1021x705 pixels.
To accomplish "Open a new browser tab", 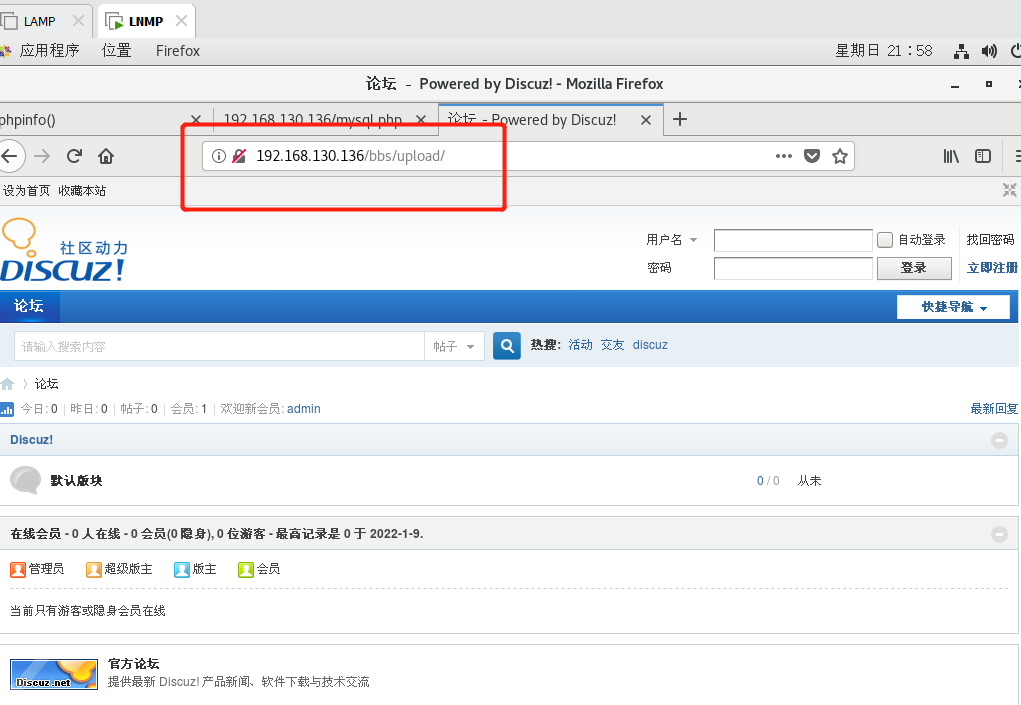I will point(680,119).
